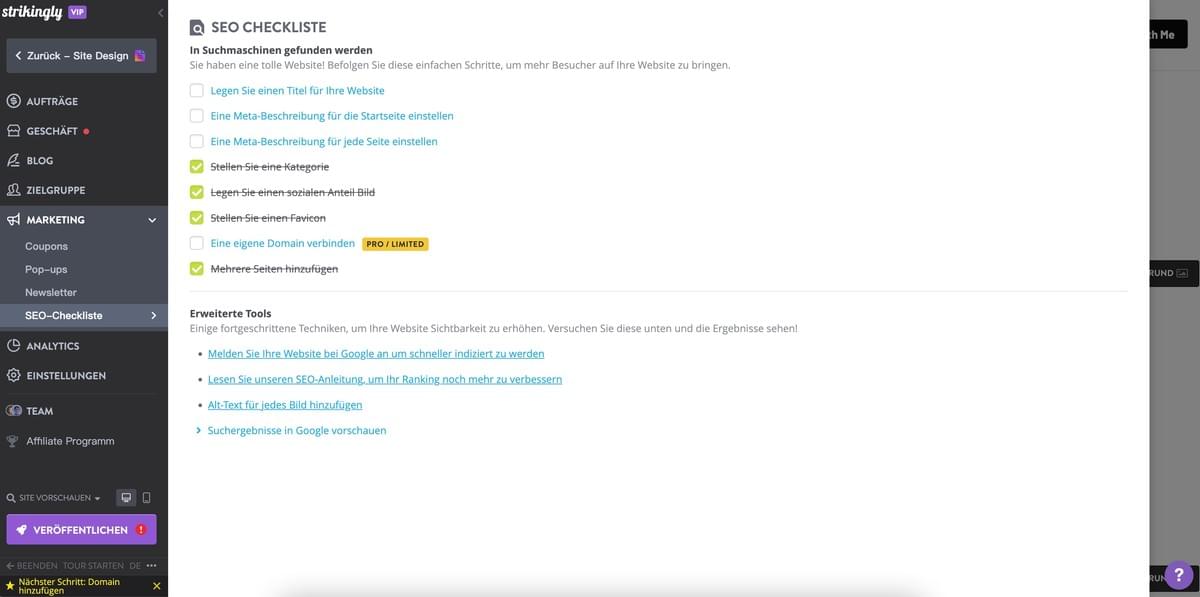
Task: Check 'Eine eigene Domain verbinden'
Action: tap(196, 242)
